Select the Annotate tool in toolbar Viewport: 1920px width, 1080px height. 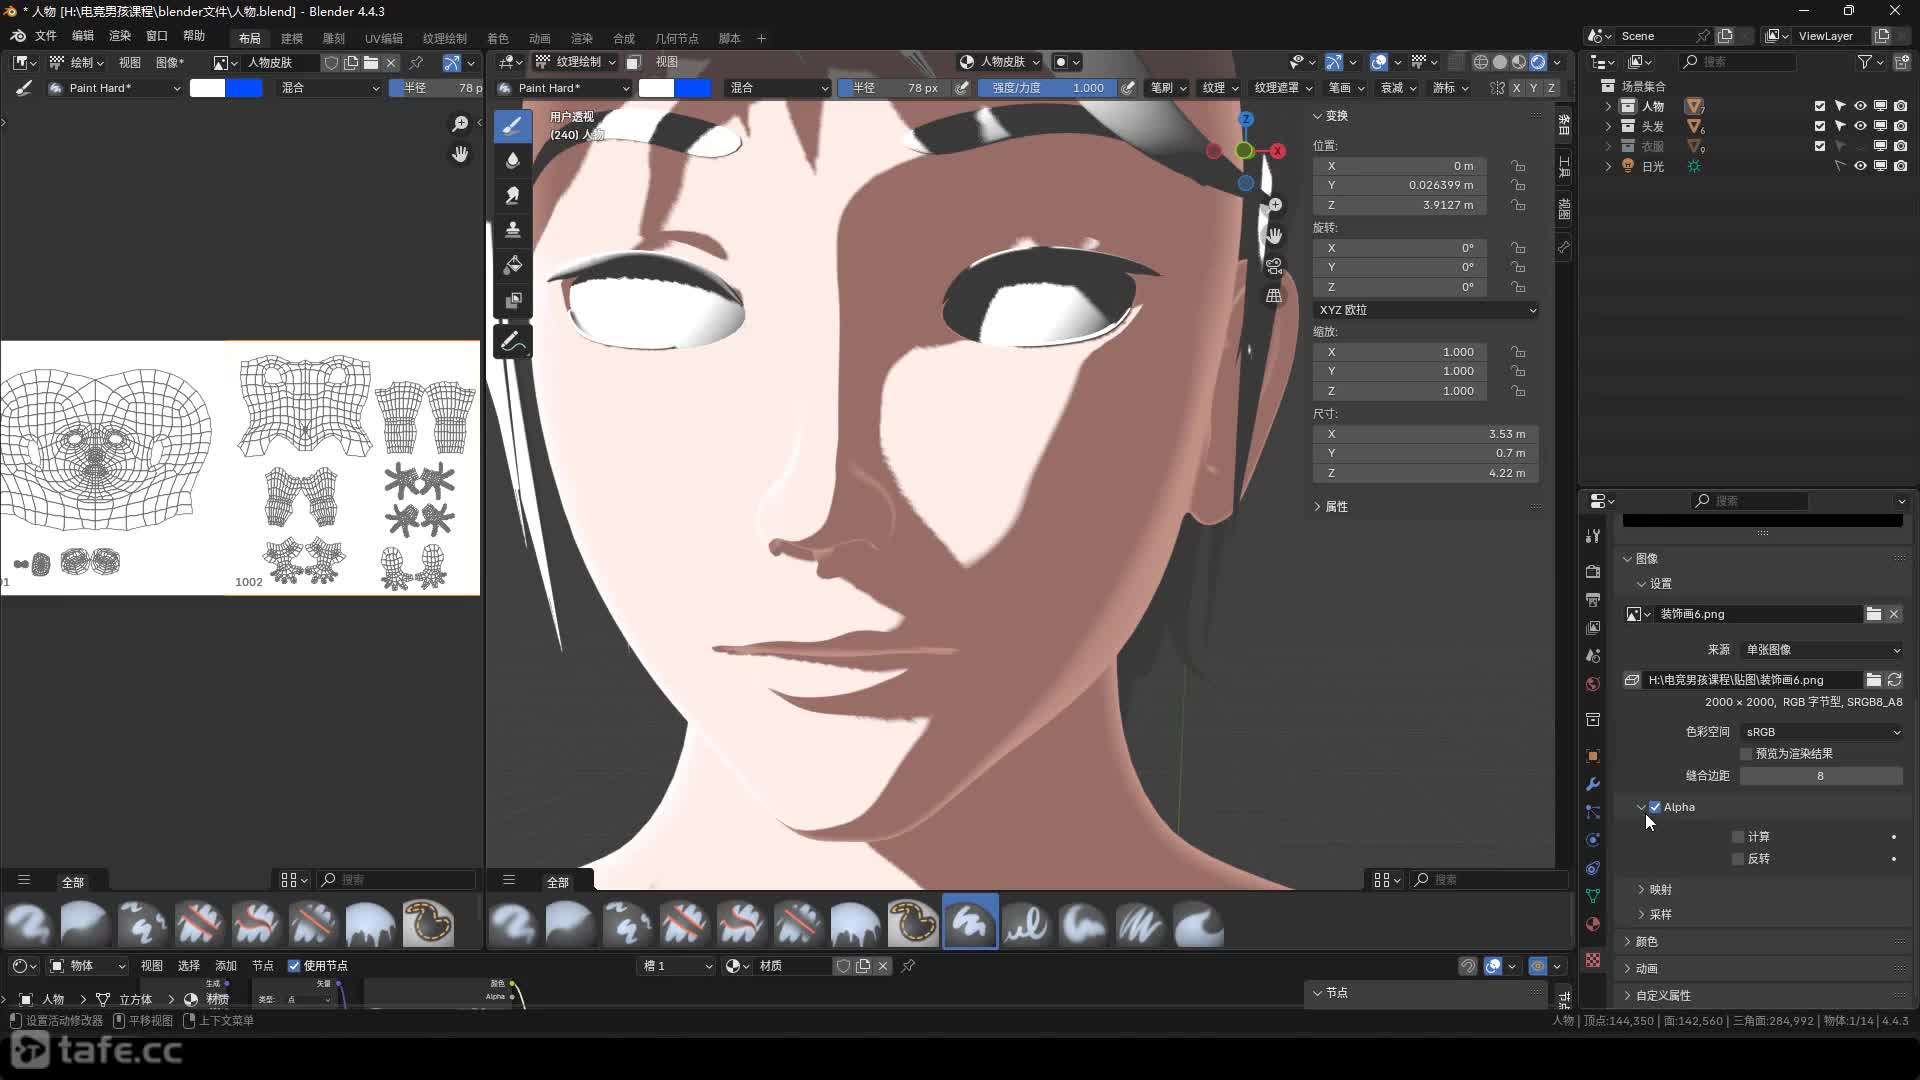pyautogui.click(x=512, y=342)
